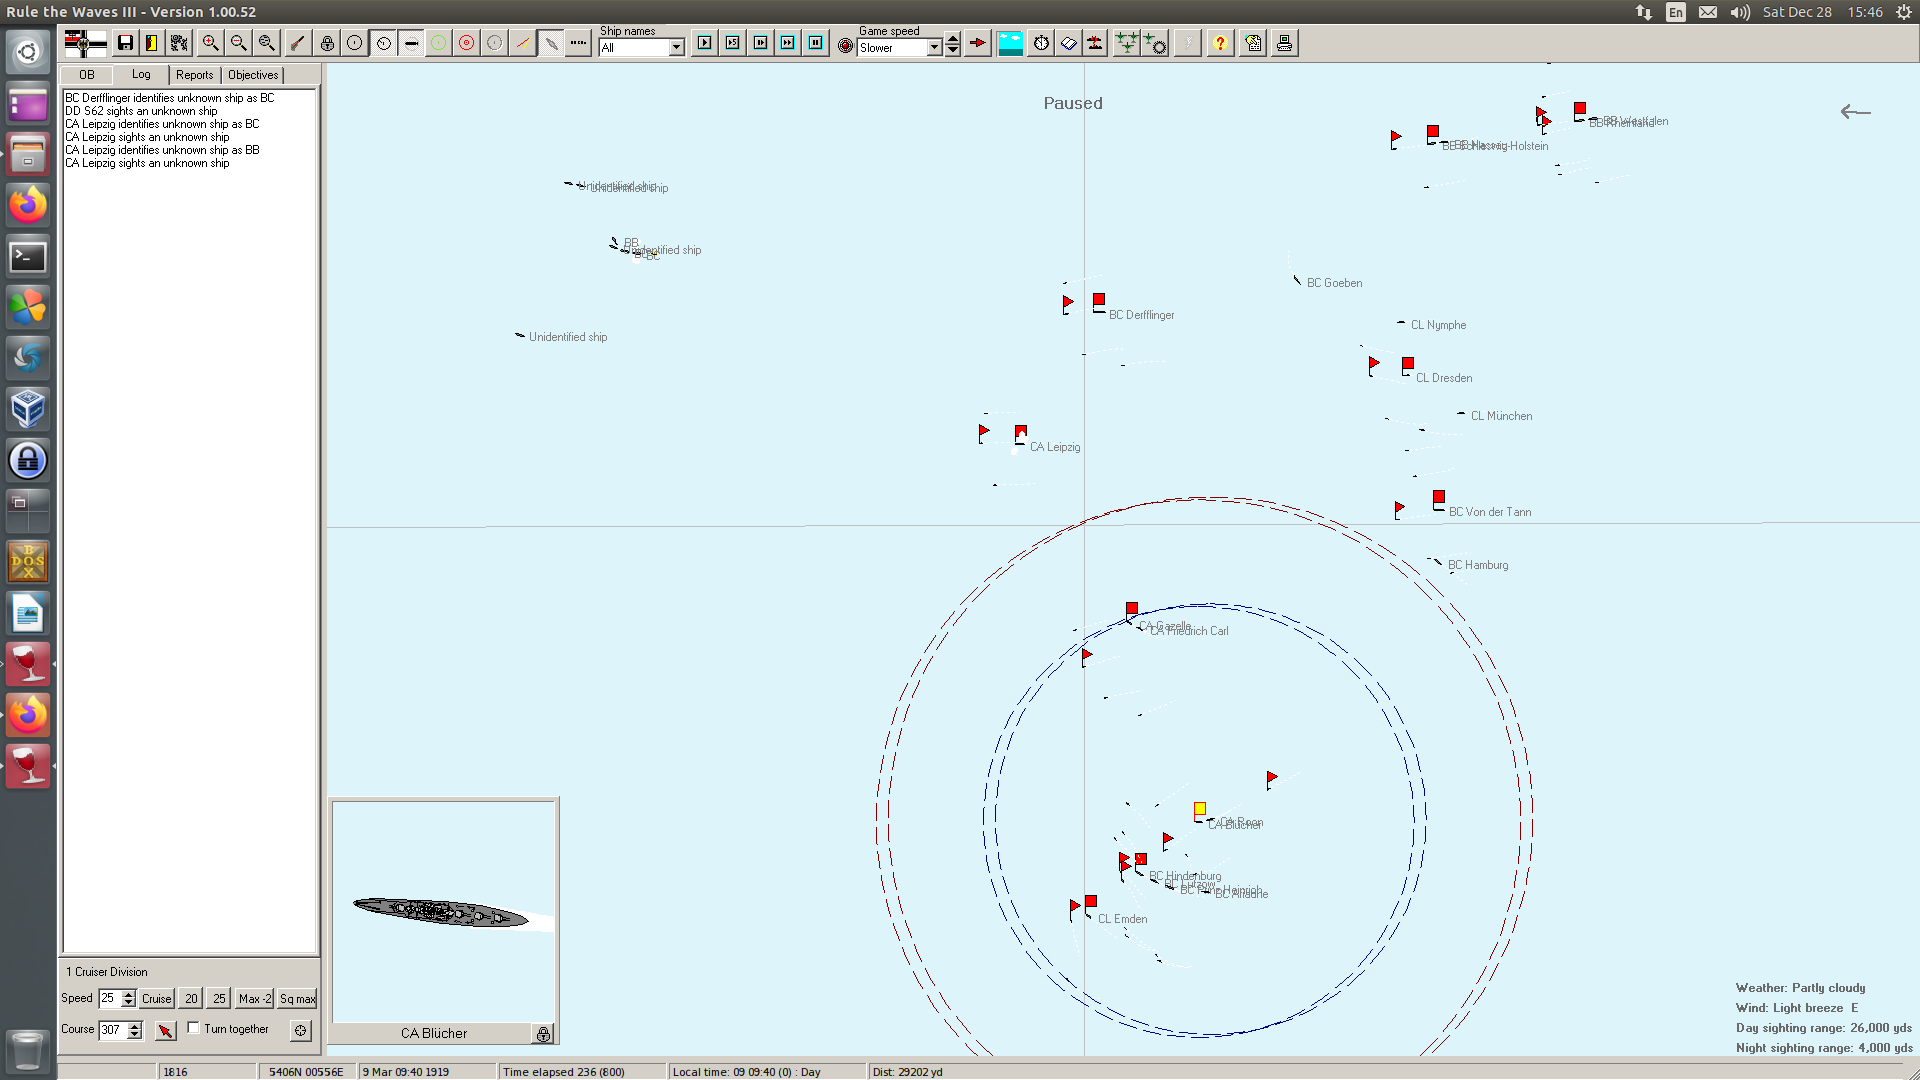This screenshot has width=1920, height=1080.
Task: Click the printer icon in the toolbar
Action: tap(1284, 43)
